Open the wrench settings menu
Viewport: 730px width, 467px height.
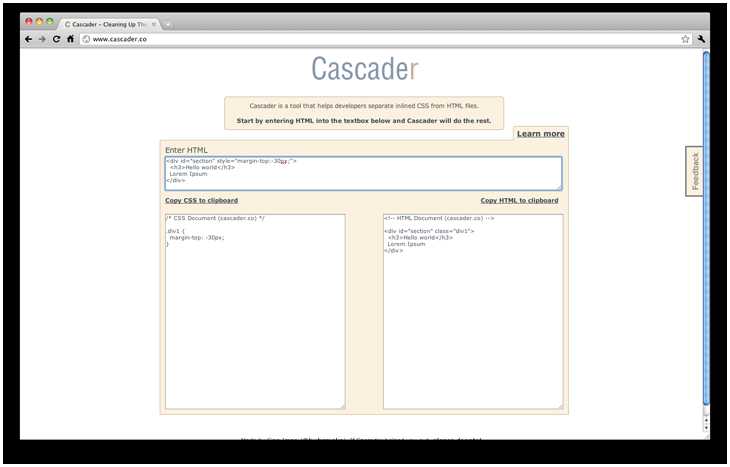point(701,40)
